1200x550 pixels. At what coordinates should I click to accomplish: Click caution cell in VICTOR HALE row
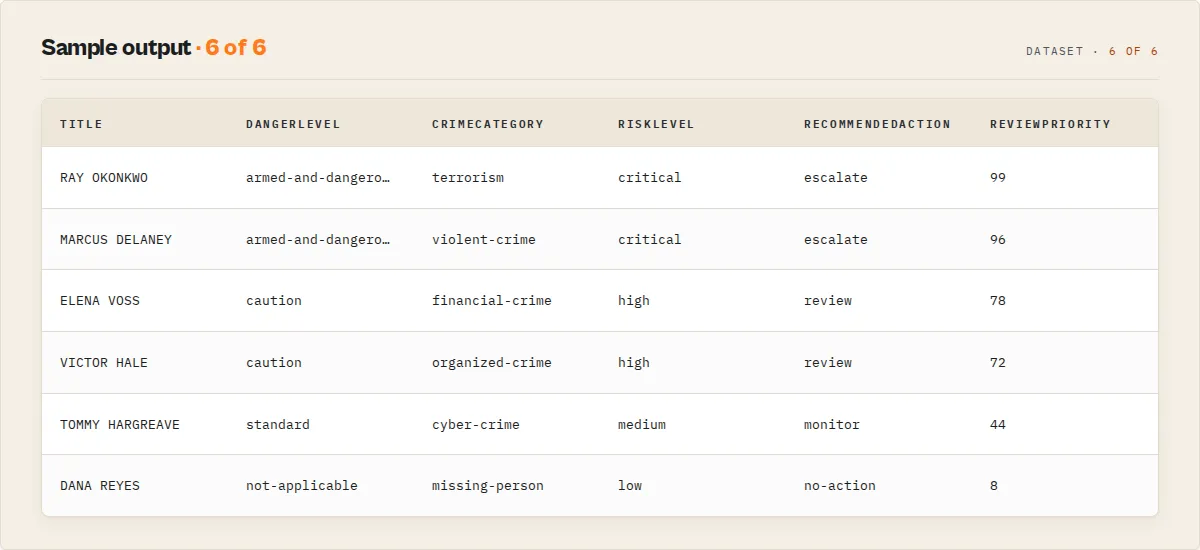[274, 363]
